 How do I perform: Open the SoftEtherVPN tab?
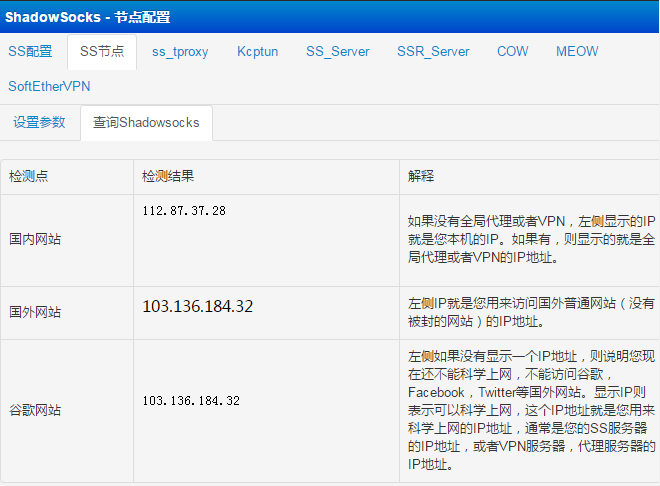coord(49,86)
